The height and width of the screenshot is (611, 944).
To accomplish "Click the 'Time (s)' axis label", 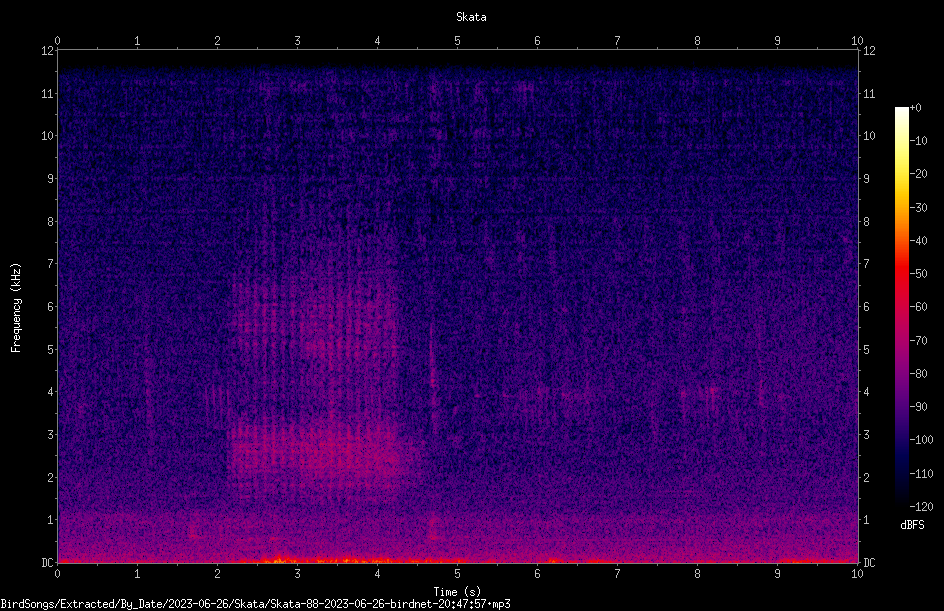I will [x=457, y=592].
